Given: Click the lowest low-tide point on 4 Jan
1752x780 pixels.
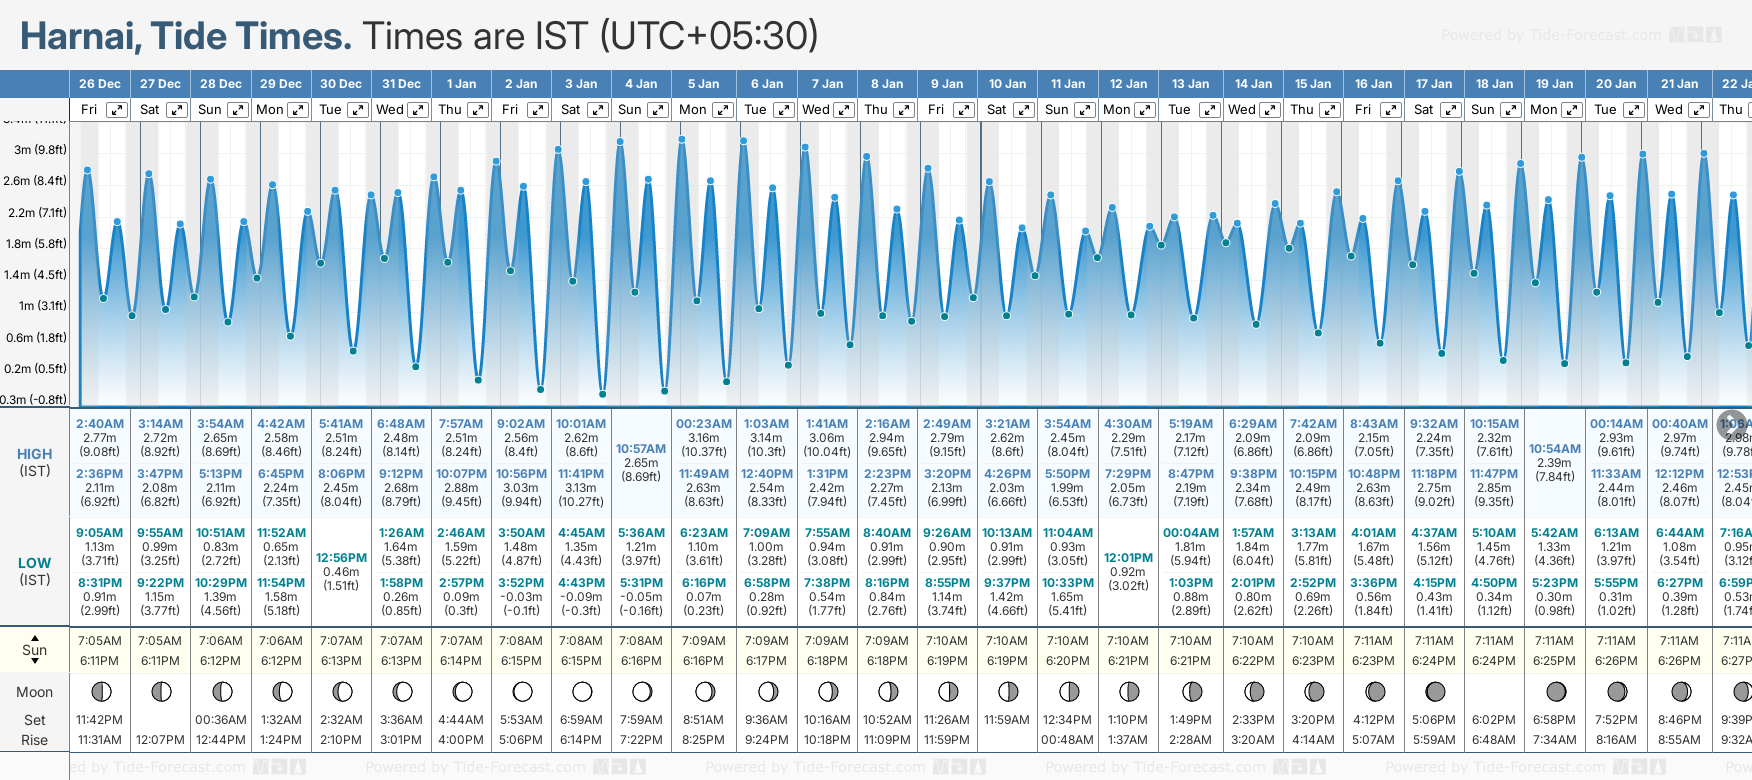Looking at the screenshot, I should 664,391.
